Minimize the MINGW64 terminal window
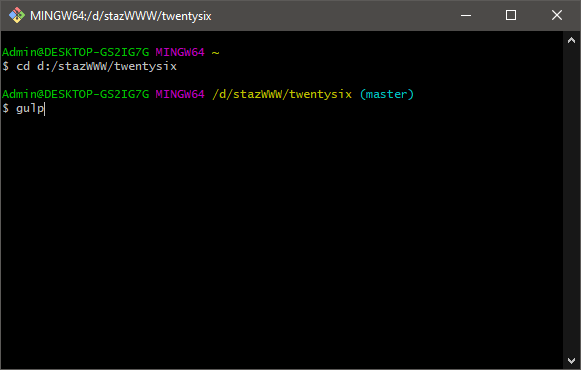This screenshot has height=370, width=581. coord(466,16)
